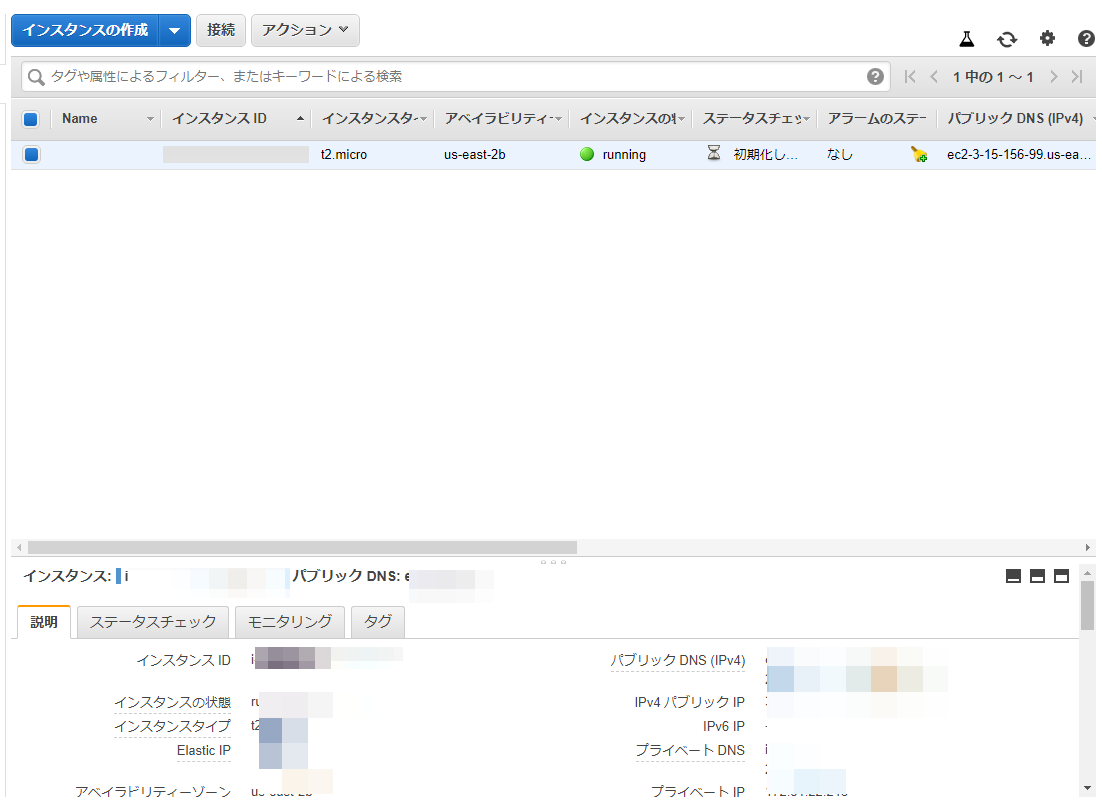Click the detail pane vertical scrollbar thumb
Screen dimensions: 1102x802
[x=1087, y=605]
